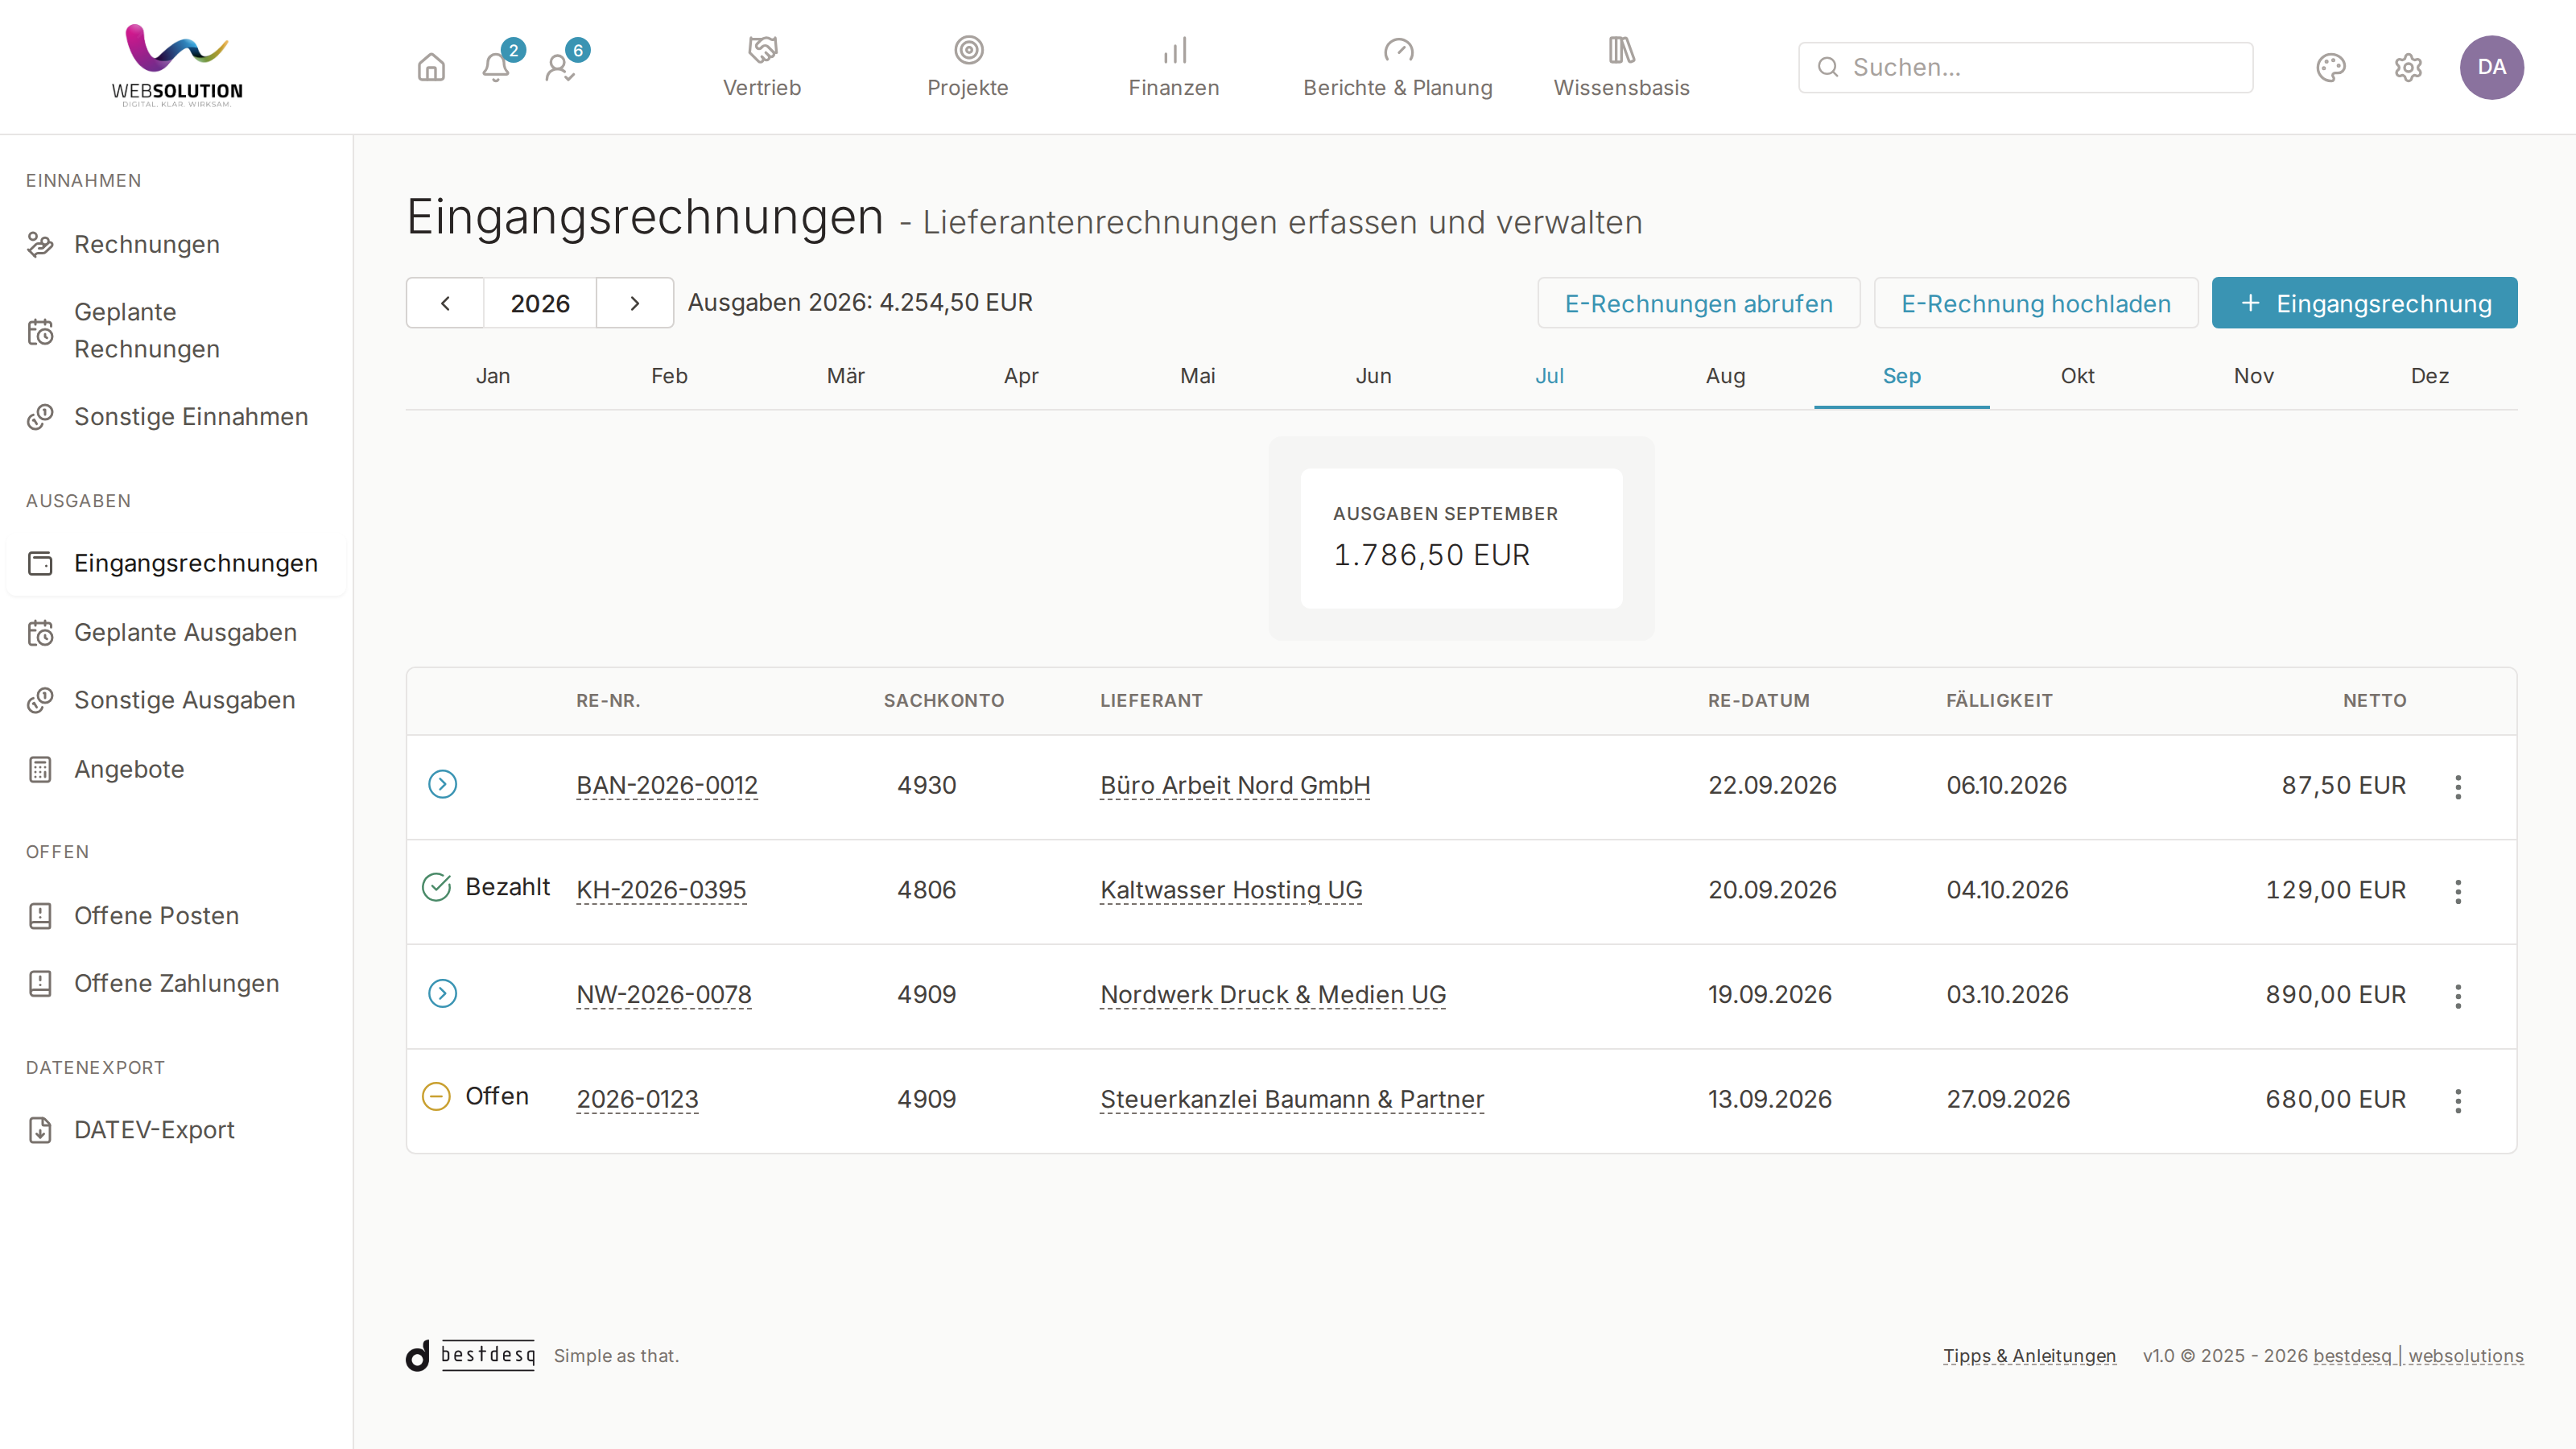Open row menu for invoice 2026-0123
This screenshot has width=2576, height=1449.
point(2458,1101)
